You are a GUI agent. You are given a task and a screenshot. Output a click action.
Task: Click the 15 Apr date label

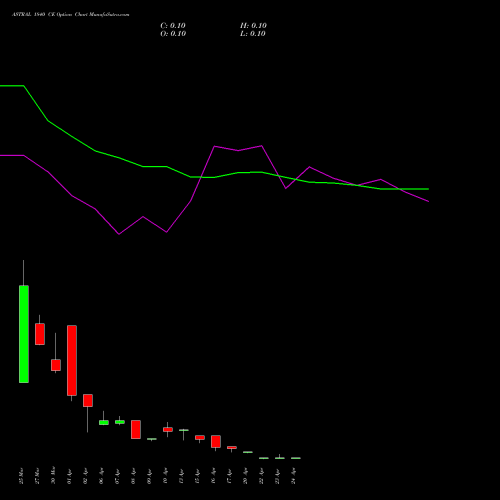[x=198, y=476]
